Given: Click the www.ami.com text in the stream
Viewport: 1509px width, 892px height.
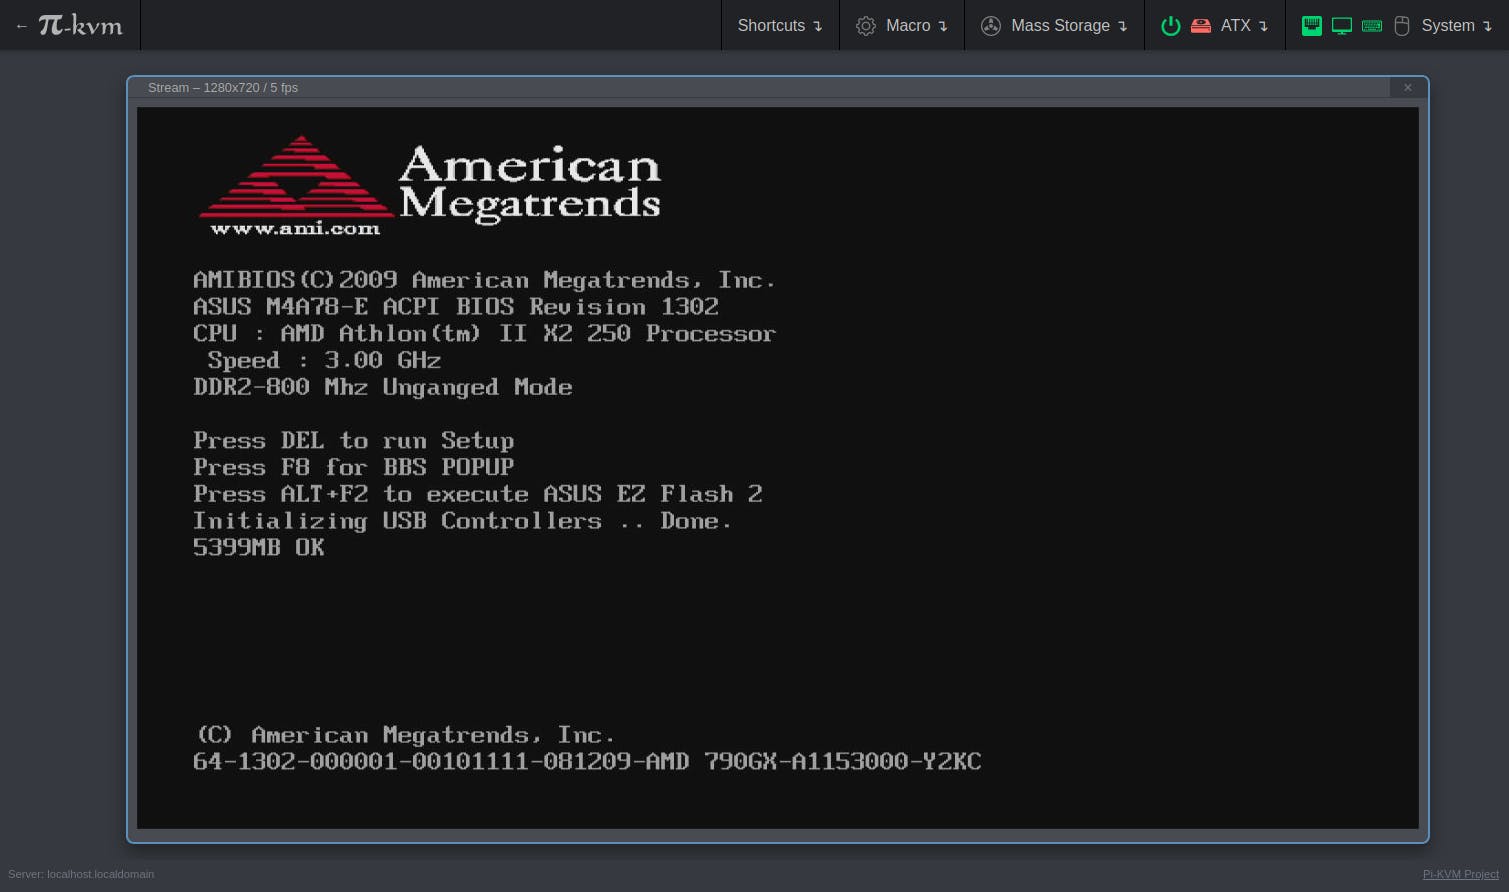Looking at the screenshot, I should 295,229.
